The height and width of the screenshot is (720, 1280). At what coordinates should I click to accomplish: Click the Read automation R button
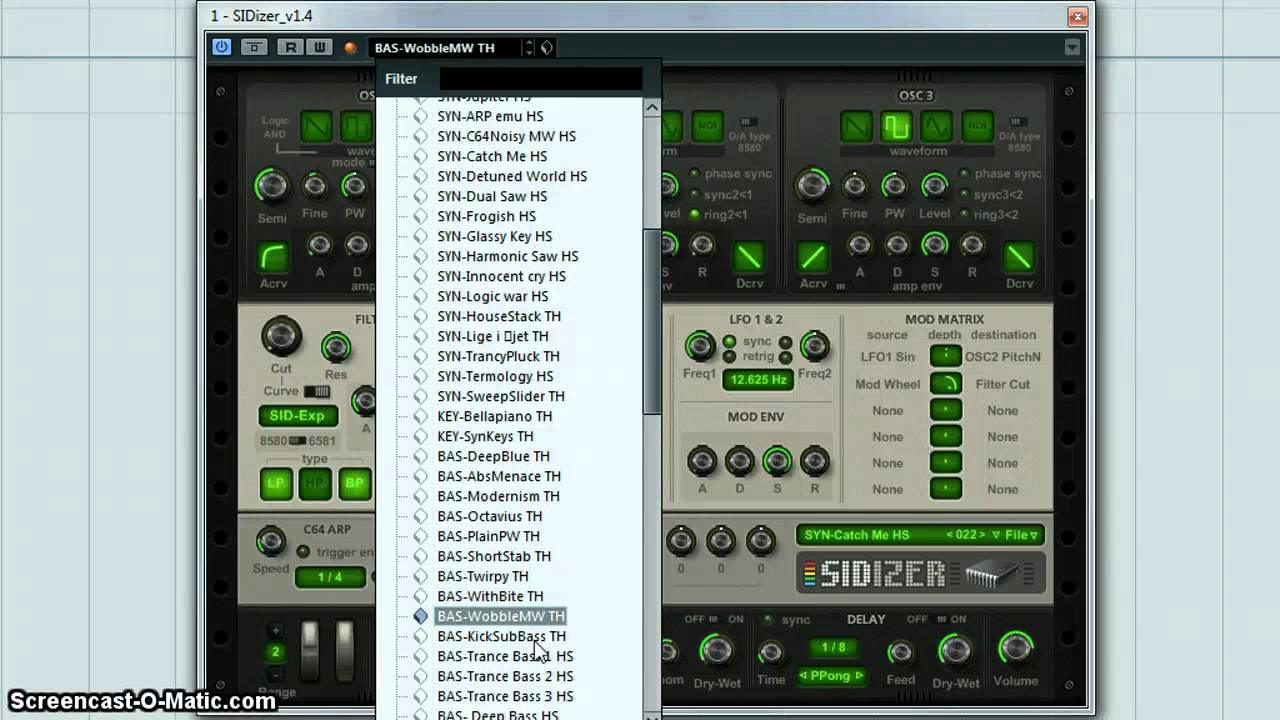(x=291, y=47)
